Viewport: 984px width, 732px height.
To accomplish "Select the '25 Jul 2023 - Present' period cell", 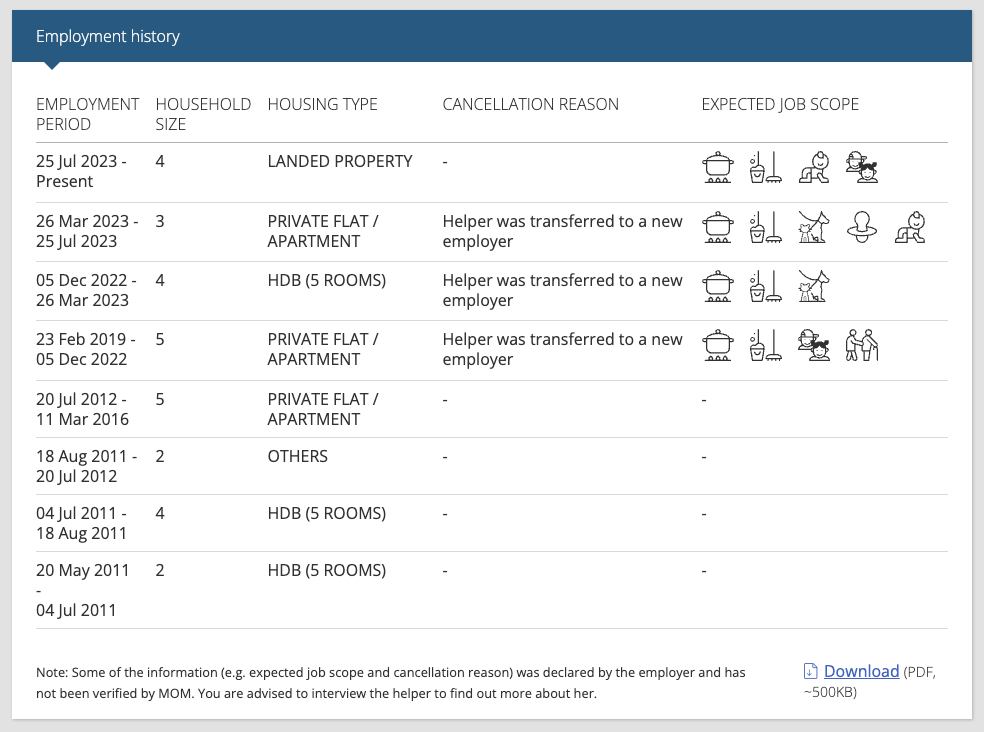I will (81, 171).
